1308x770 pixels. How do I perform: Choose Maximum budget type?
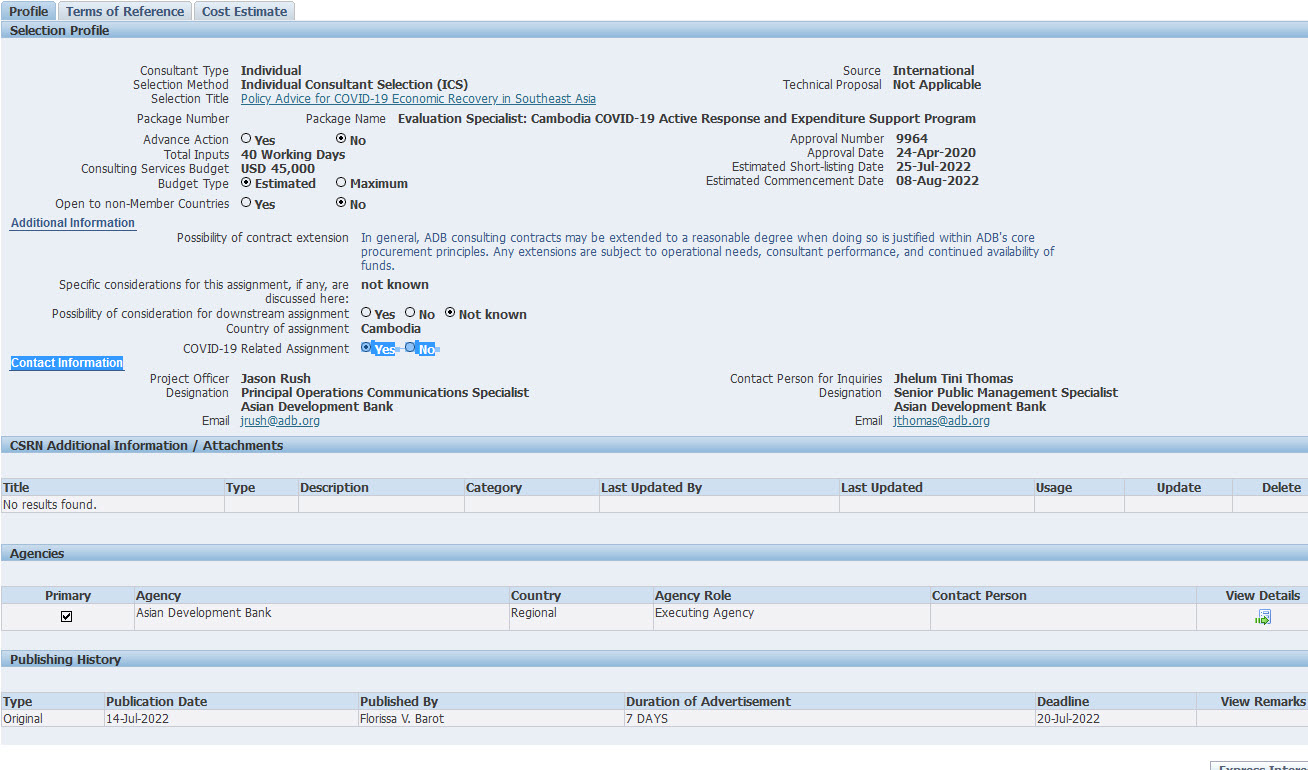341,183
